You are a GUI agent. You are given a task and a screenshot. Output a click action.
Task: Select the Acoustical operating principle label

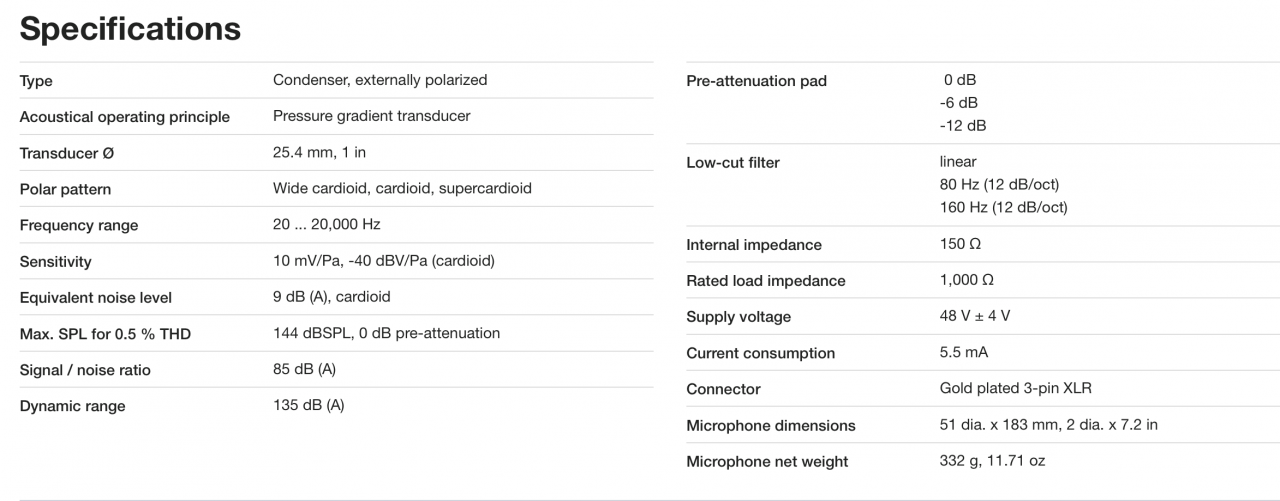pyautogui.click(x=124, y=117)
